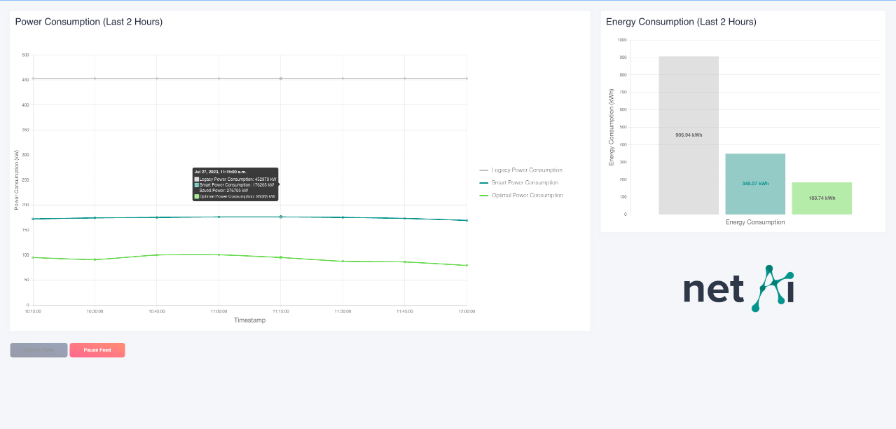
Task: Toggle Smart Power Consumption legend entry
Action: (x=527, y=183)
